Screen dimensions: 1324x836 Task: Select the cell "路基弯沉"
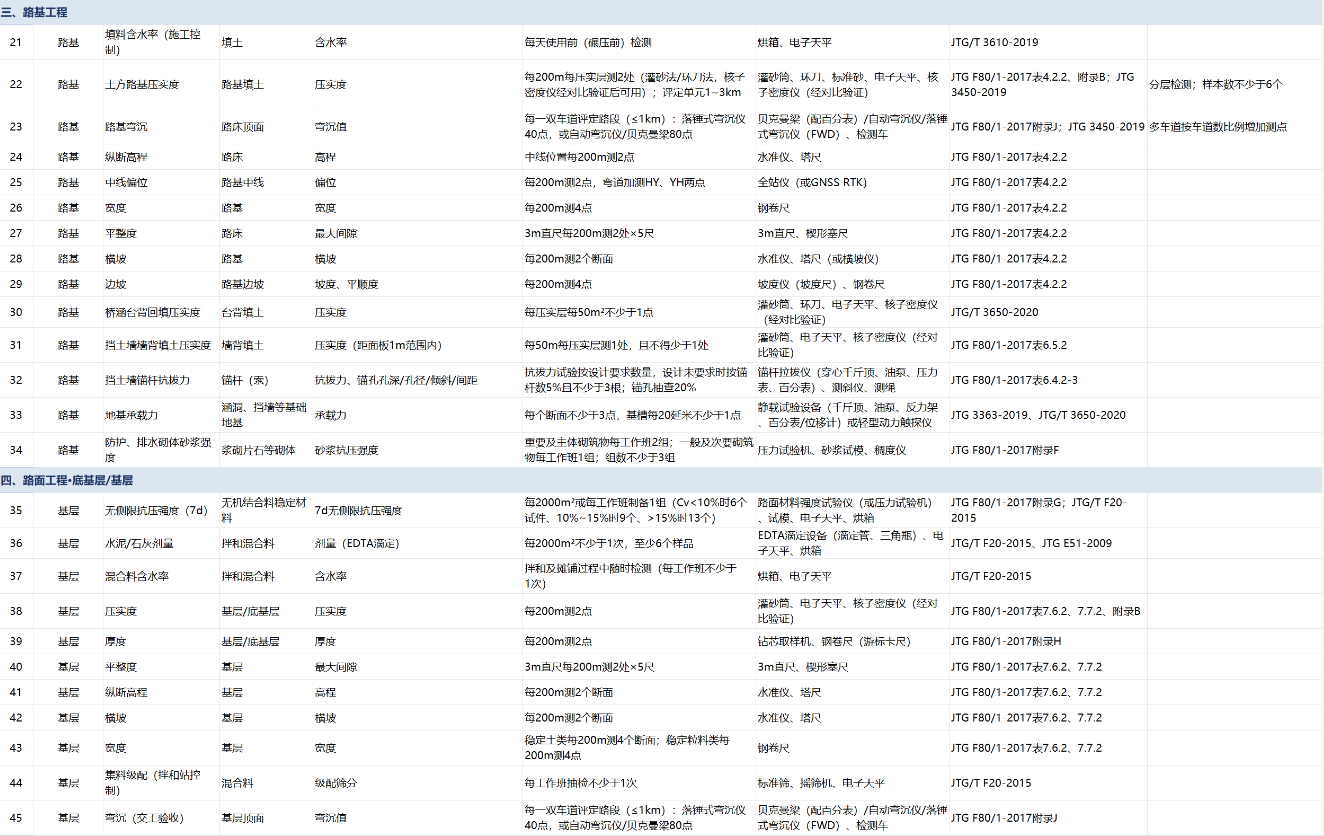point(126,127)
